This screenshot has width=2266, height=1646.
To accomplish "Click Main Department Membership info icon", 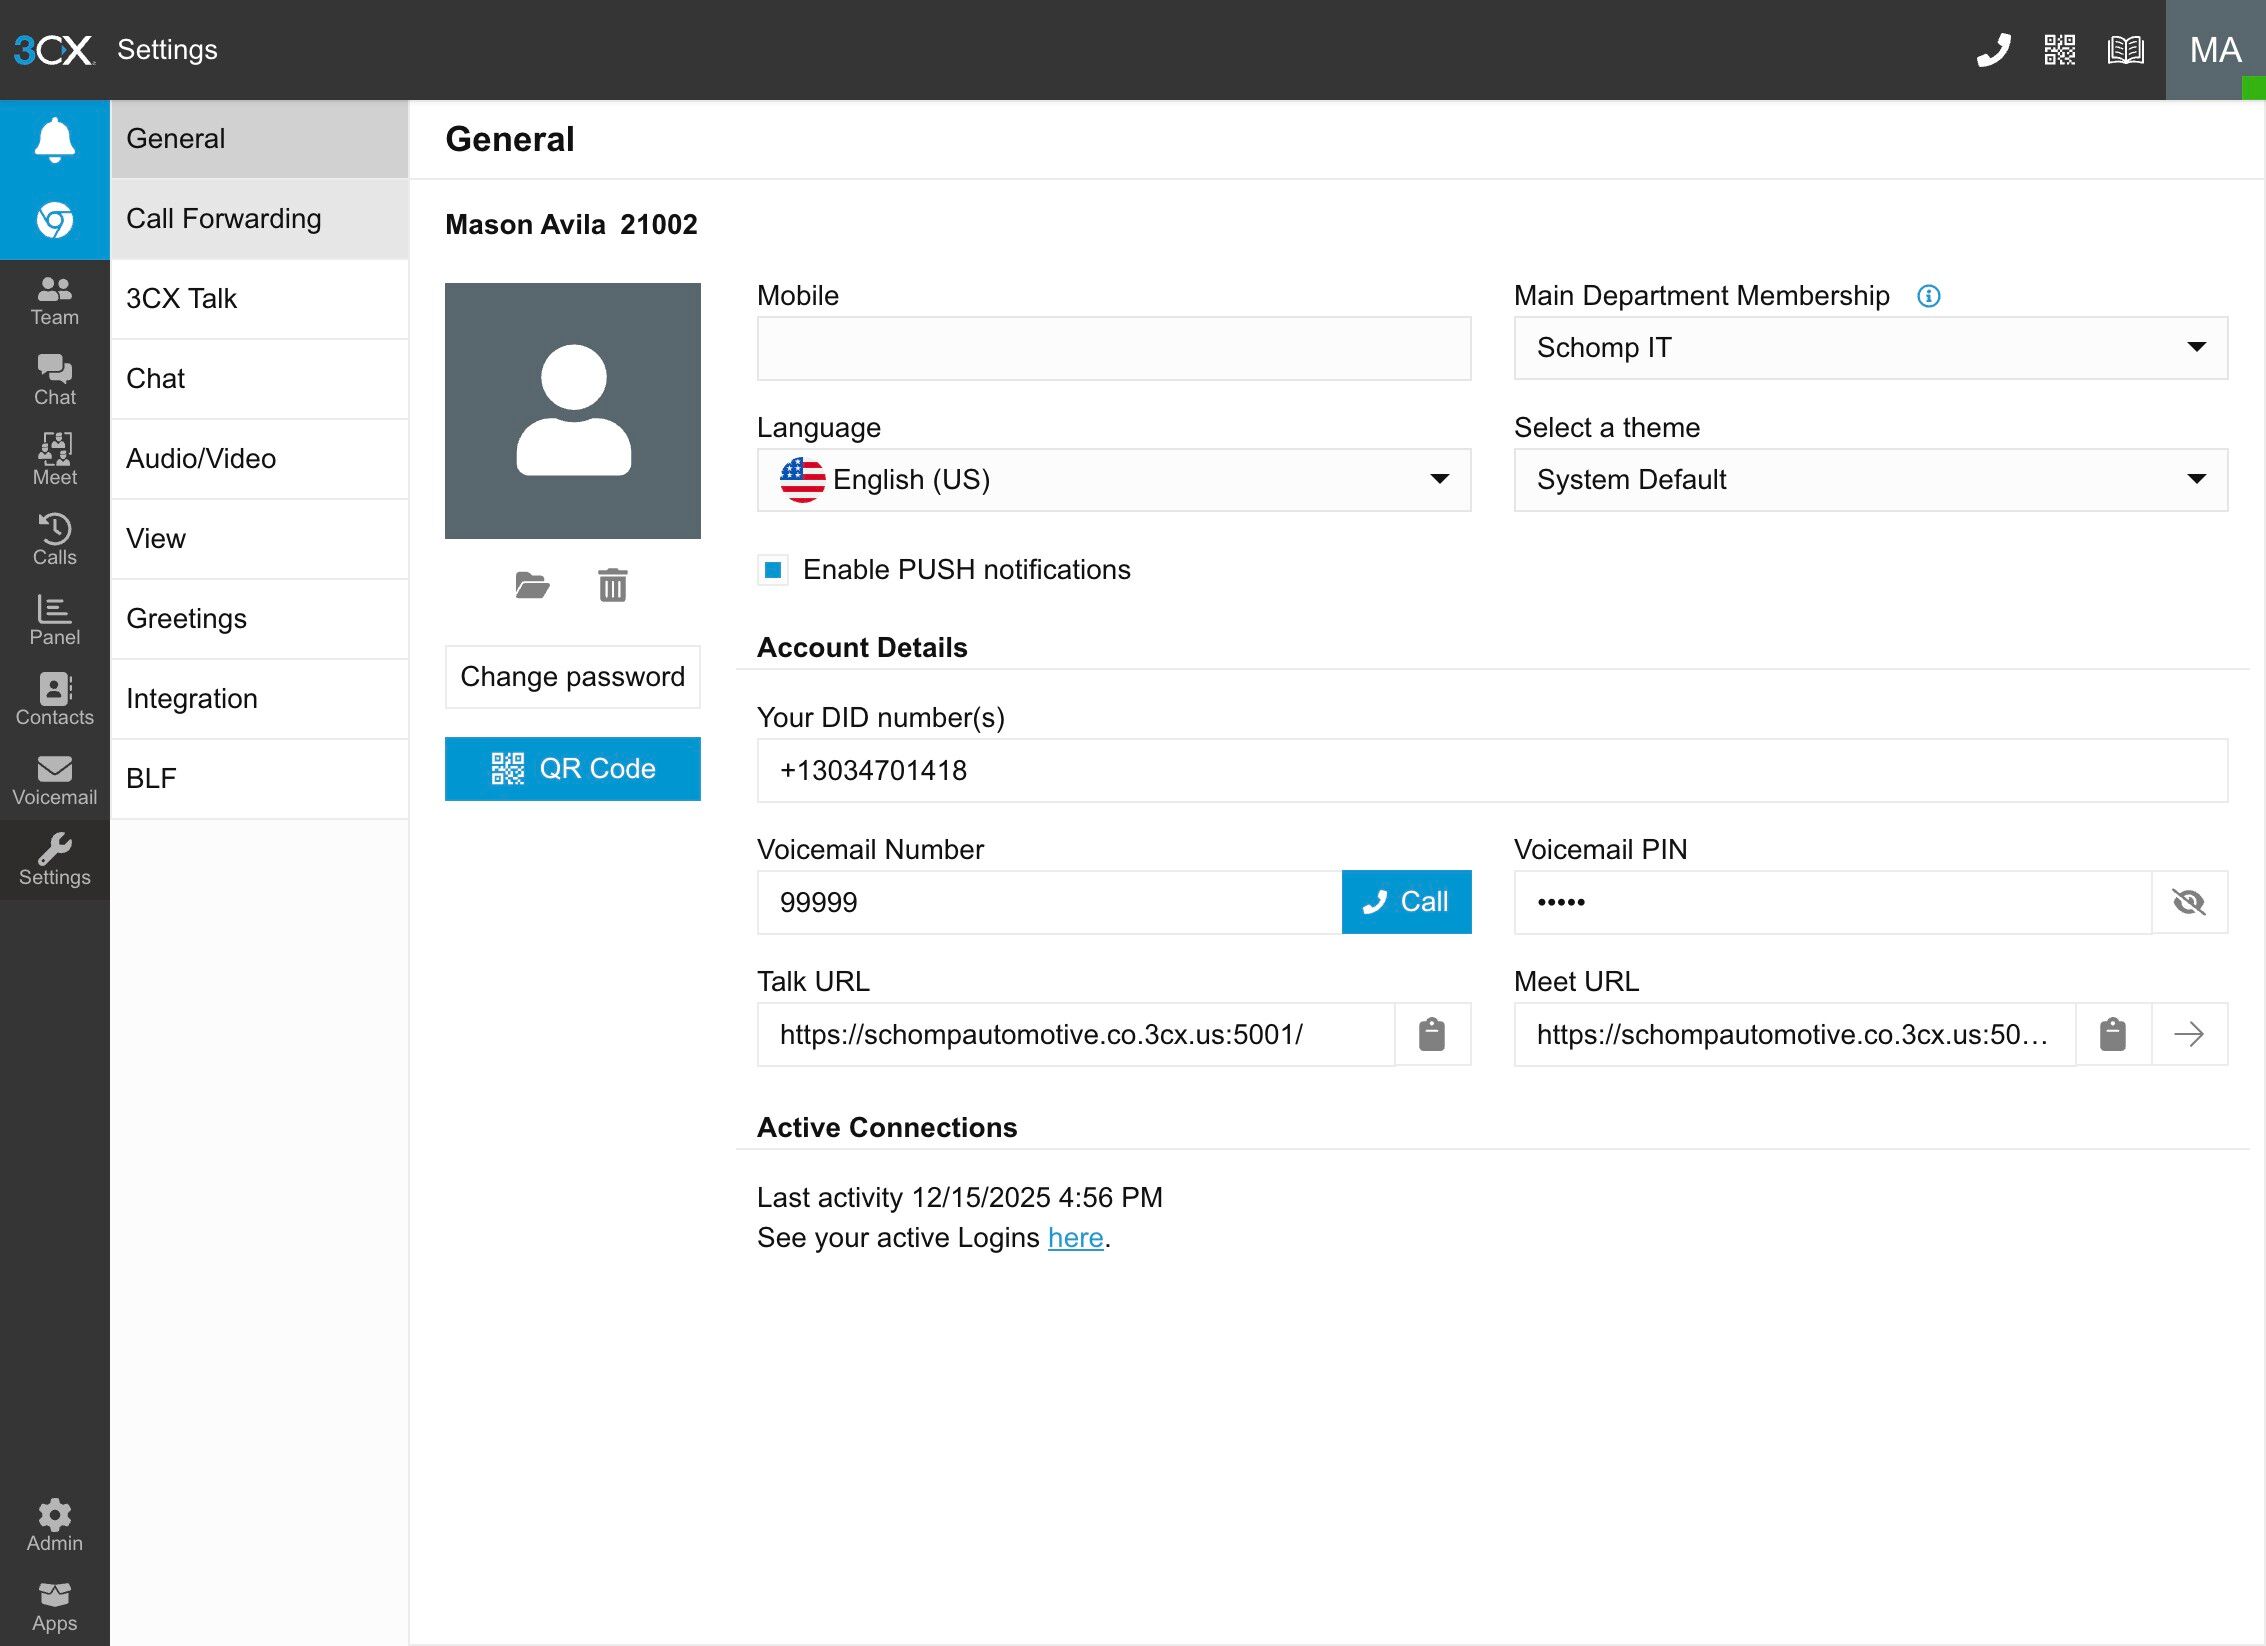I will click(x=1928, y=296).
